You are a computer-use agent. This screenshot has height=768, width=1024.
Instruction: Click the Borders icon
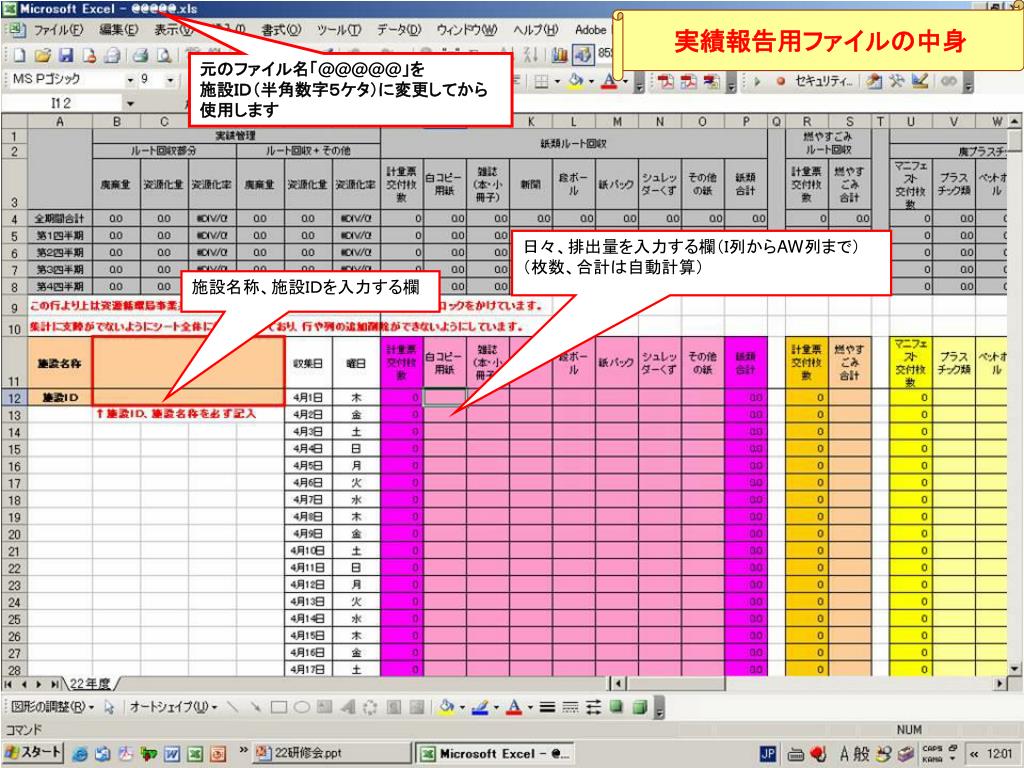click(541, 82)
